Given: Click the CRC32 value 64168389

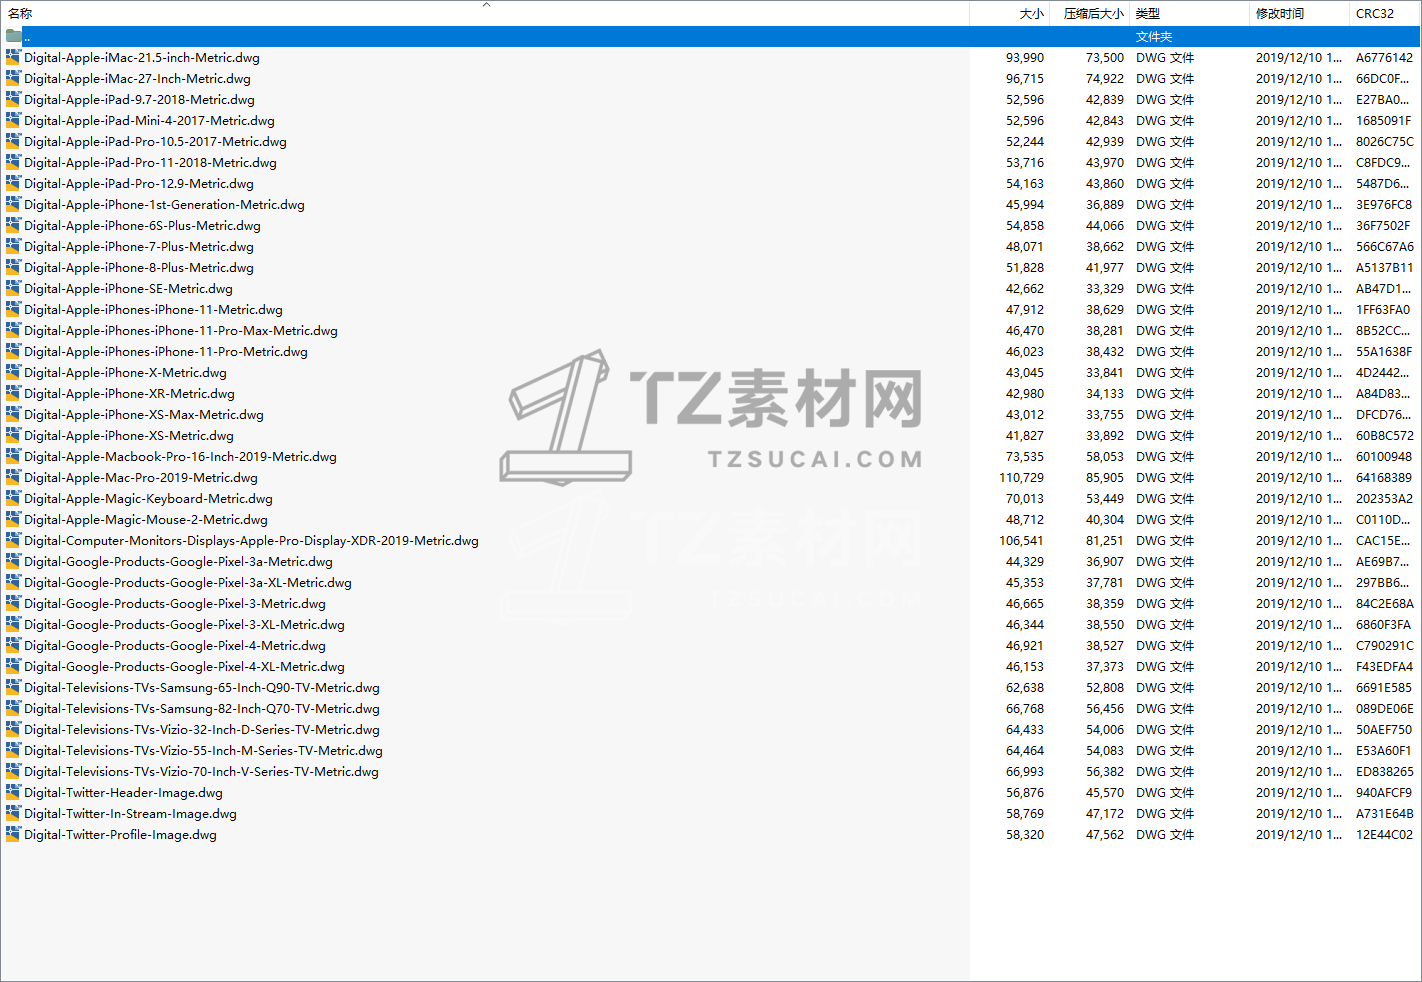Looking at the screenshot, I should pos(1385,478).
